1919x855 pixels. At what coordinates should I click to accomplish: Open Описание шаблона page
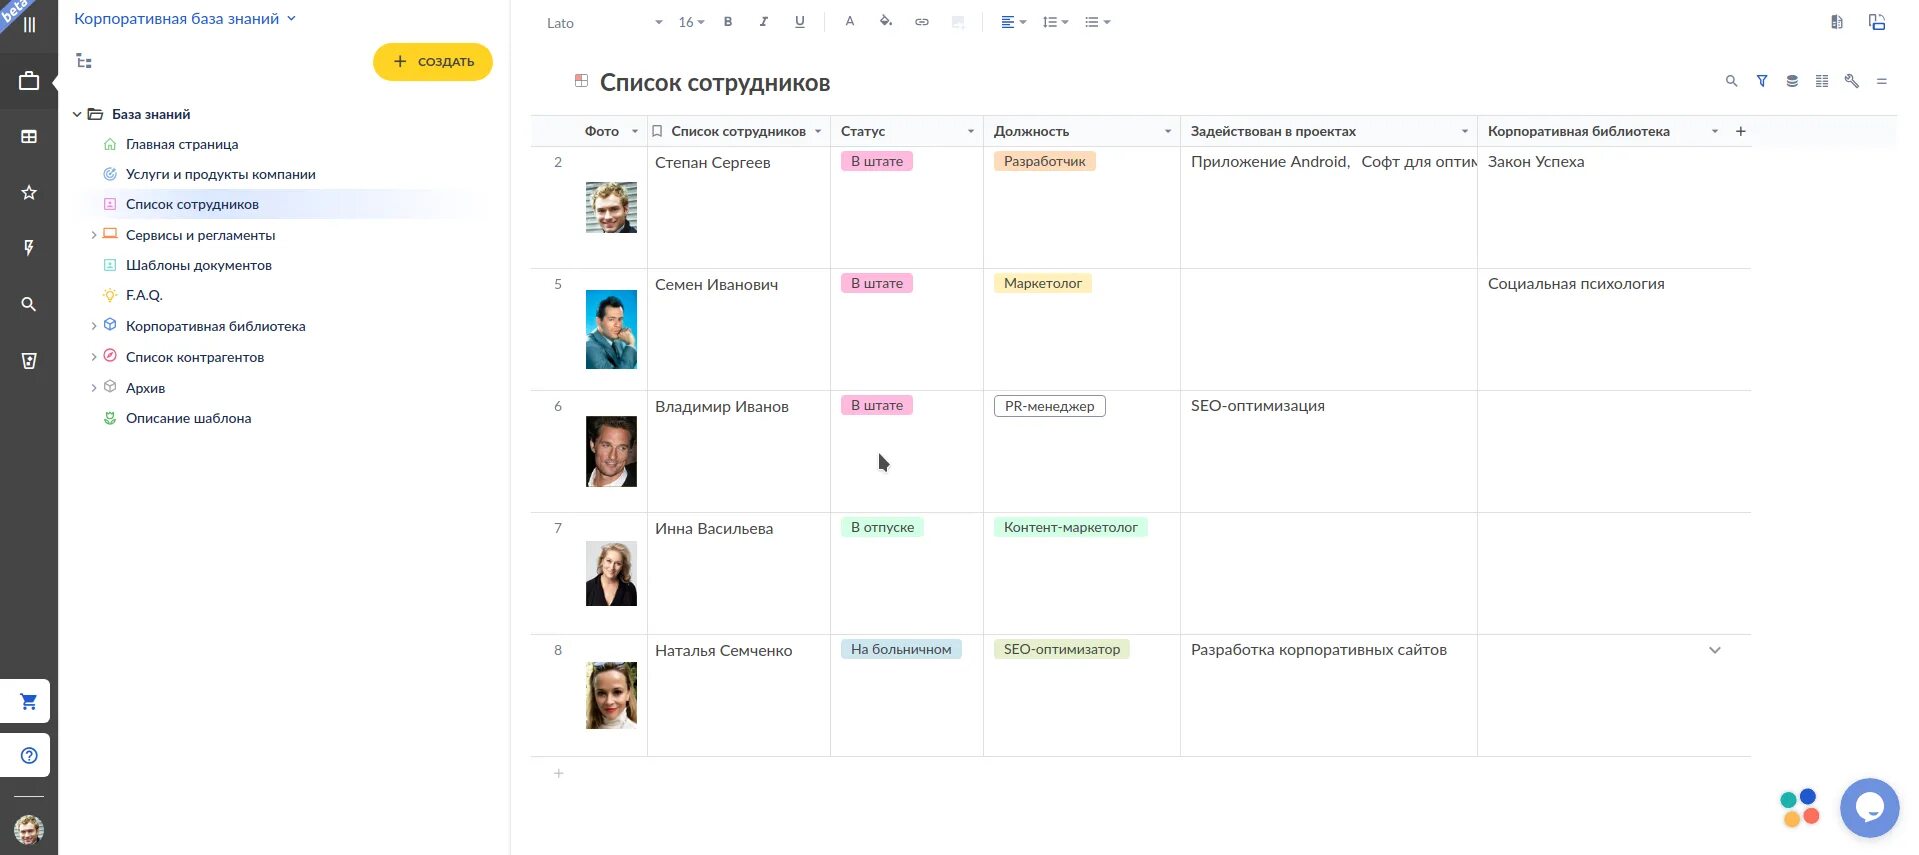188,418
